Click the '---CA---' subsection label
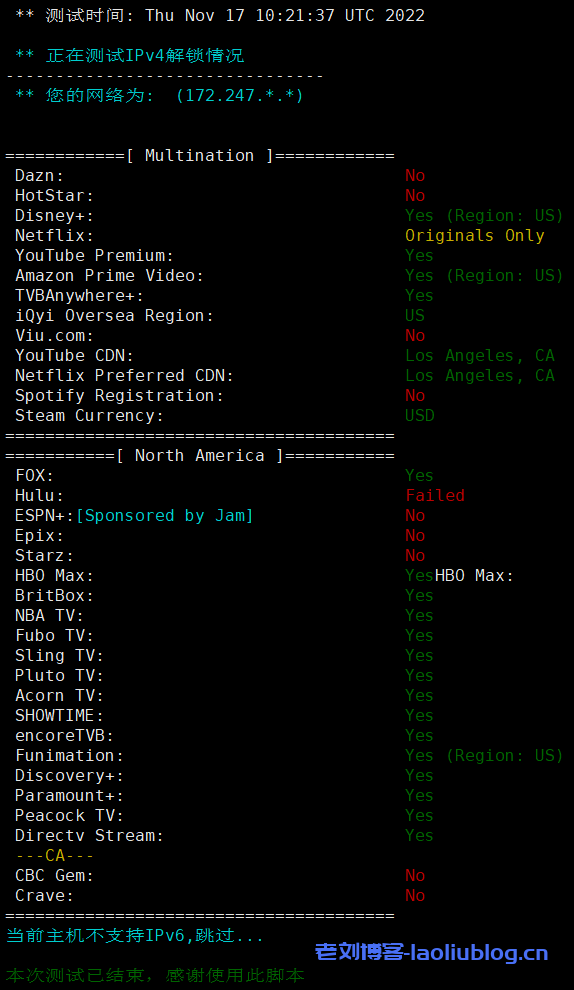This screenshot has width=574, height=990. [x=55, y=856]
